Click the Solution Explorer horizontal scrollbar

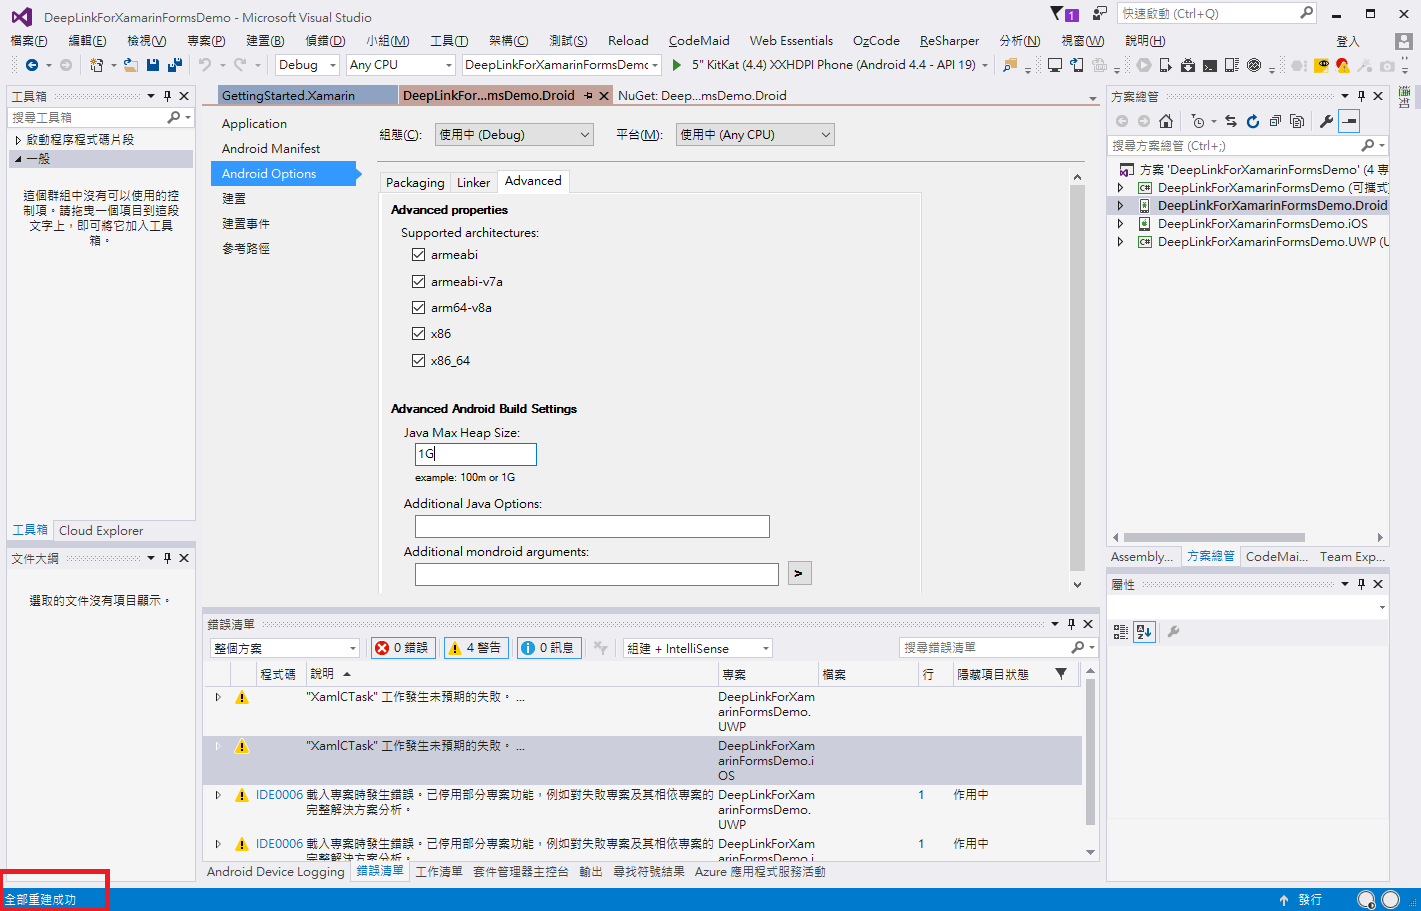[x=1214, y=537]
